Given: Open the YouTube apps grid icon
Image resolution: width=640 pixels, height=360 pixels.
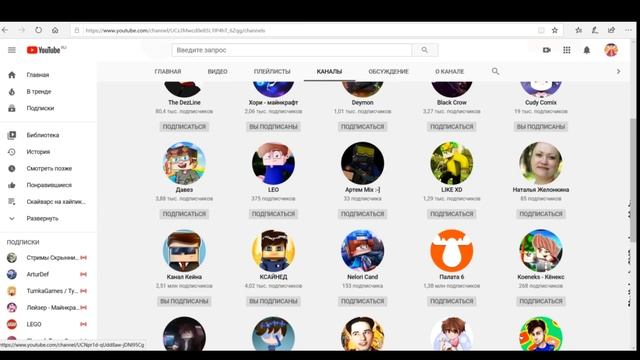Looking at the screenshot, I should [x=567, y=50].
